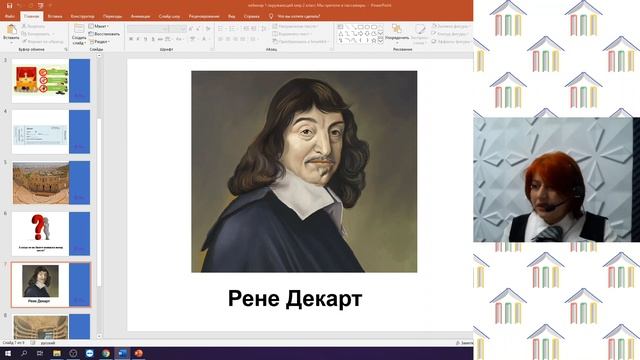Screen dimensions: 640x360
Task: Open Windows Start menu
Action: [8, 353]
